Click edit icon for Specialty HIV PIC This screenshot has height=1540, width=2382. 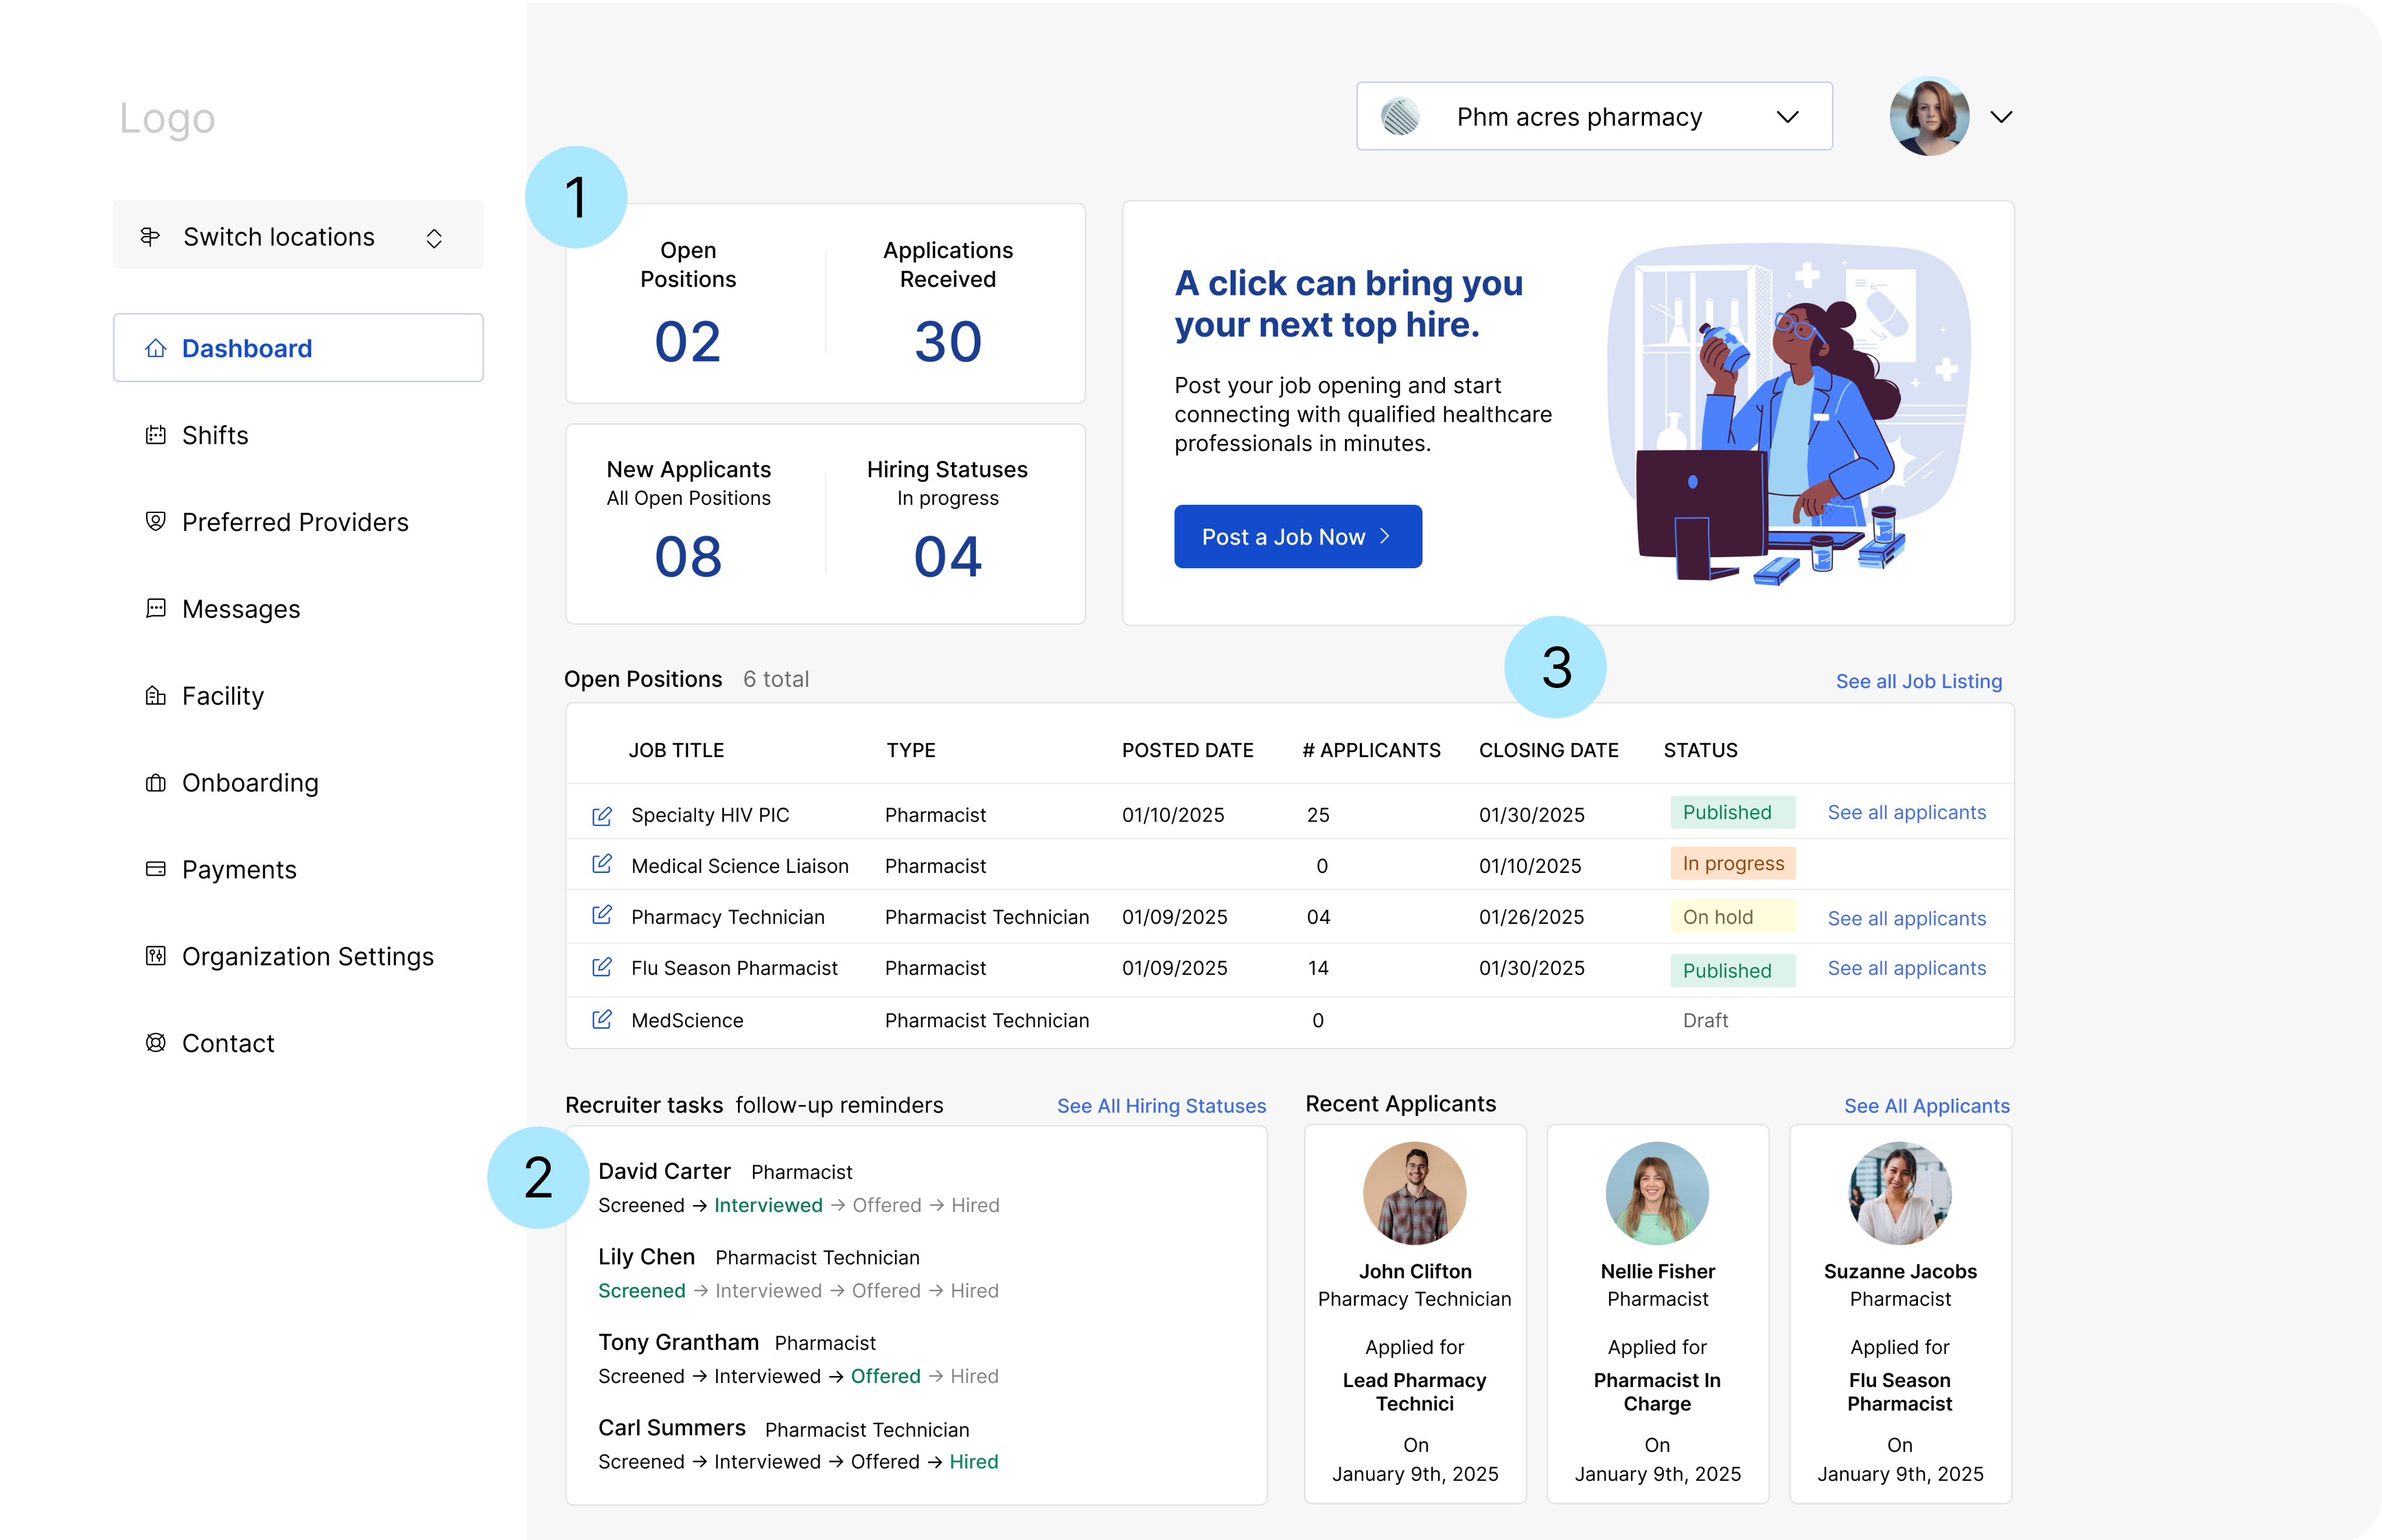click(602, 816)
